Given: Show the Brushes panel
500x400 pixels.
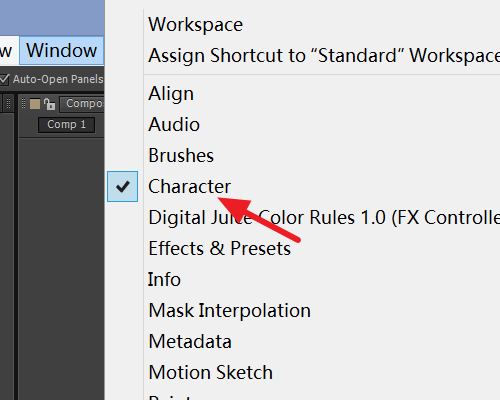Looking at the screenshot, I should (181, 156).
